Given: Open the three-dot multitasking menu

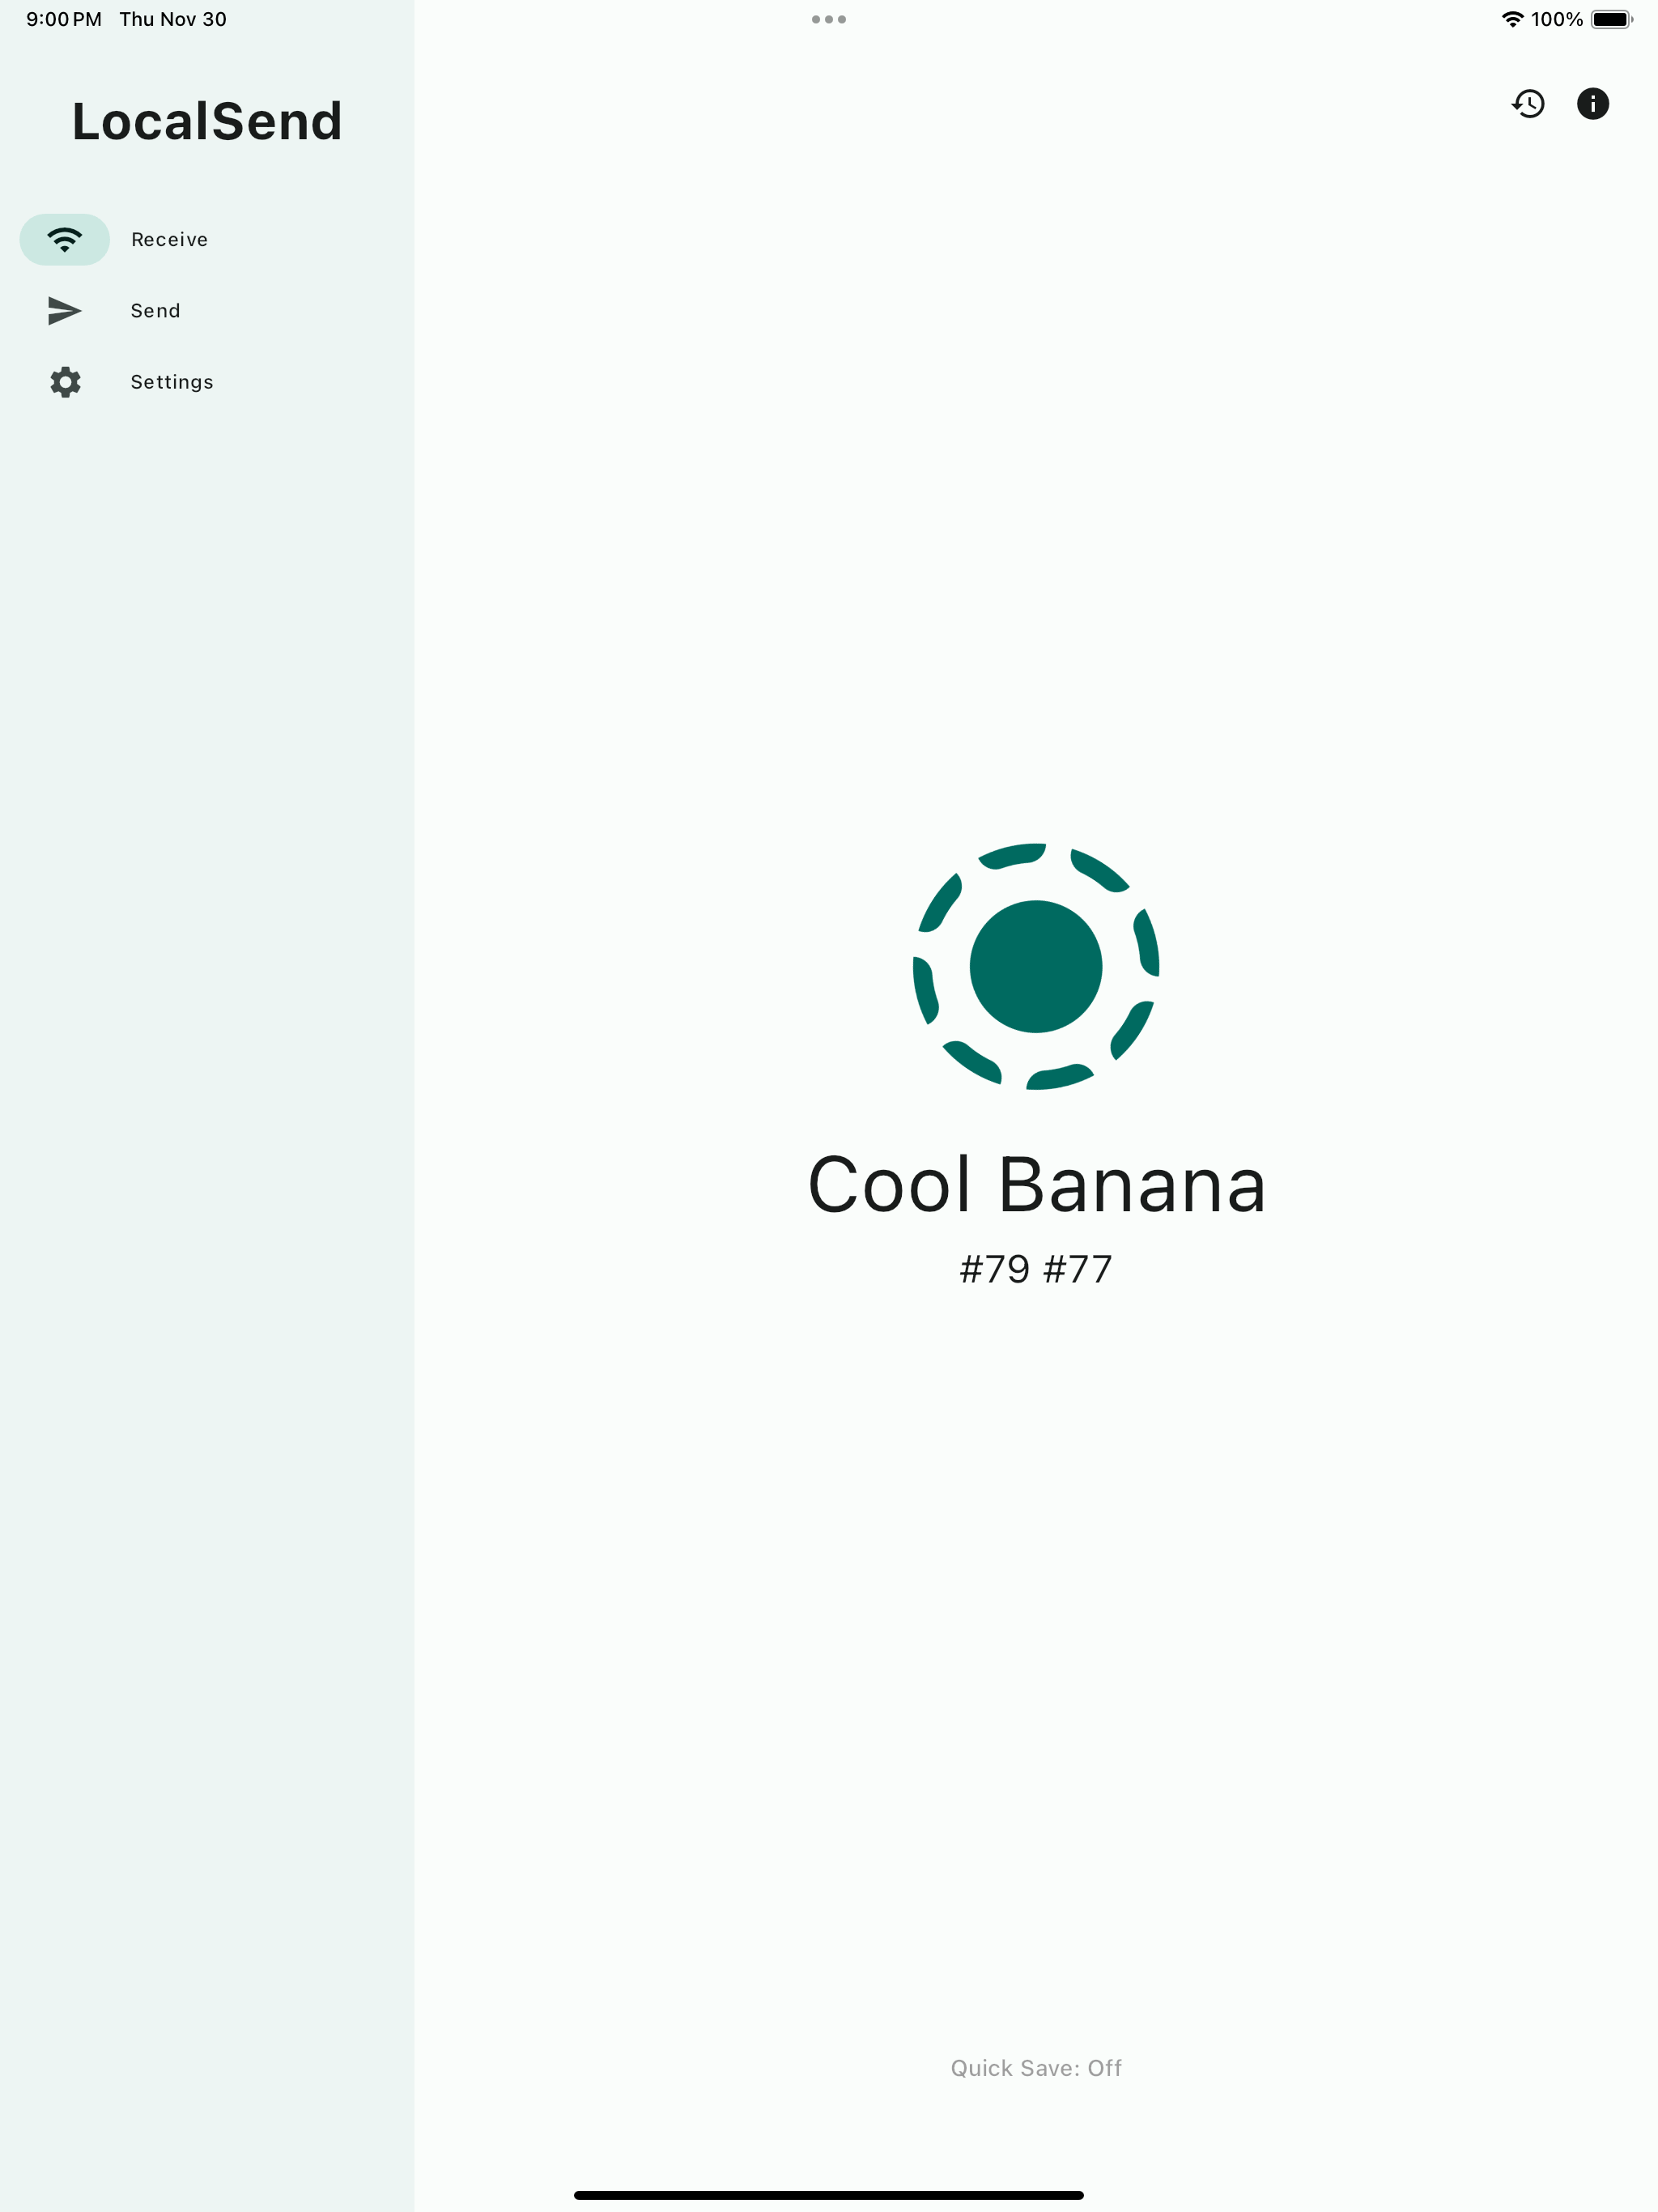Looking at the screenshot, I should click(x=829, y=19).
